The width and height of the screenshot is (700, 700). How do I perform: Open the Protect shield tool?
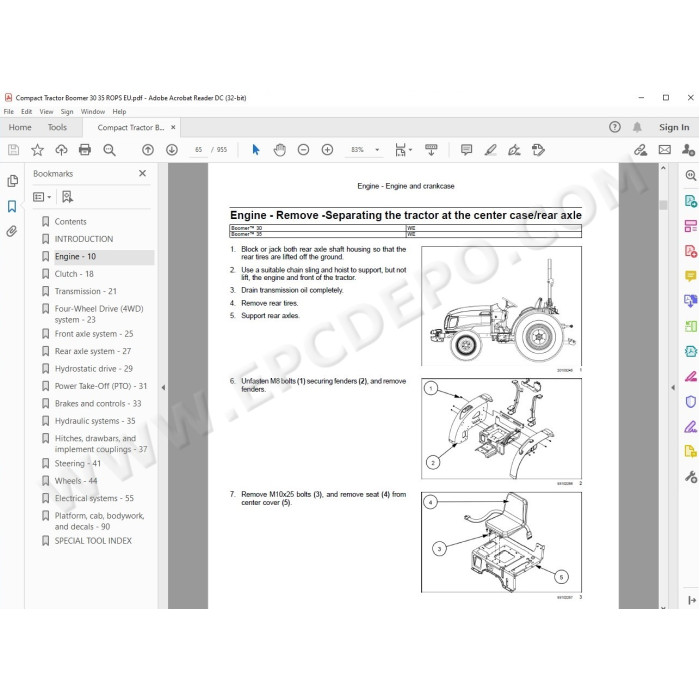691,402
